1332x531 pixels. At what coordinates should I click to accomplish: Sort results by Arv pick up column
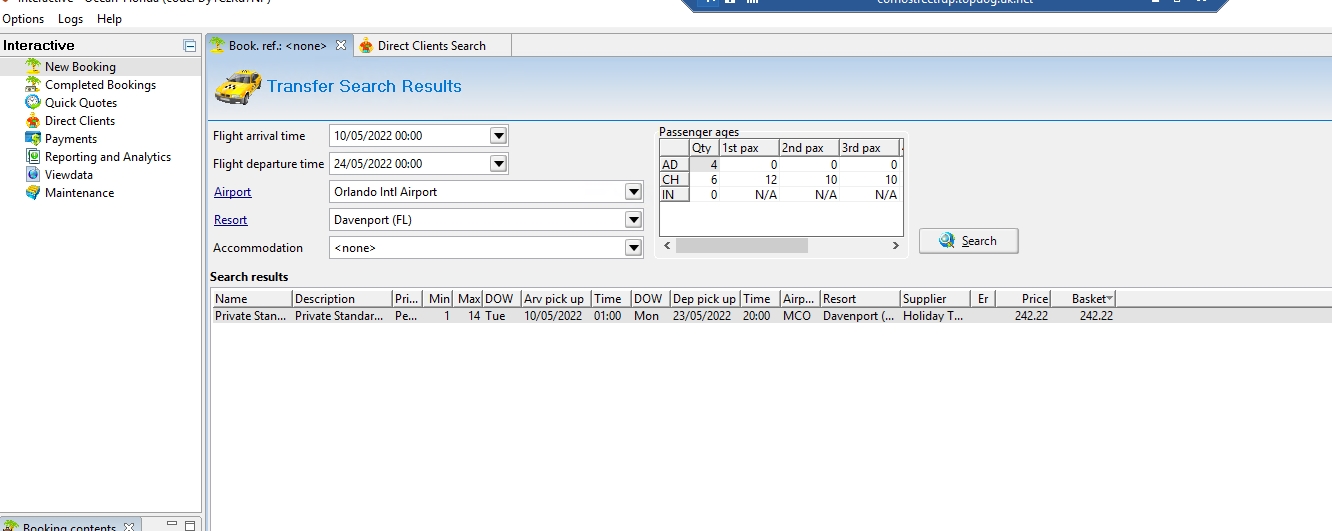(555, 299)
